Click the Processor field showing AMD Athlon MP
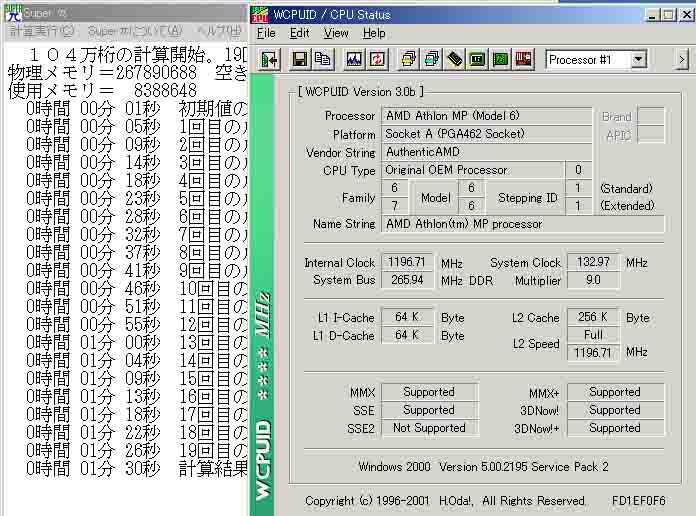The height and width of the screenshot is (516, 696). 486,116
